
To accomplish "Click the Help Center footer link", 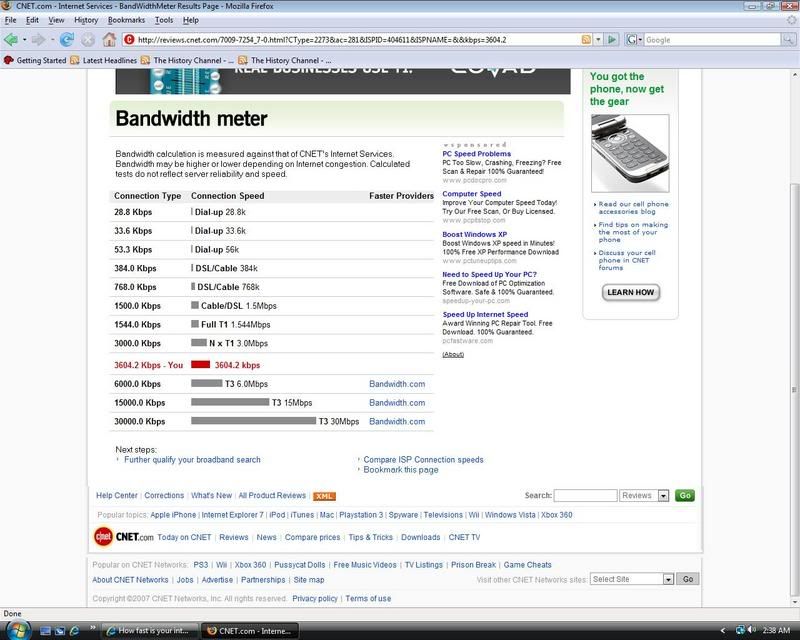I will point(117,496).
